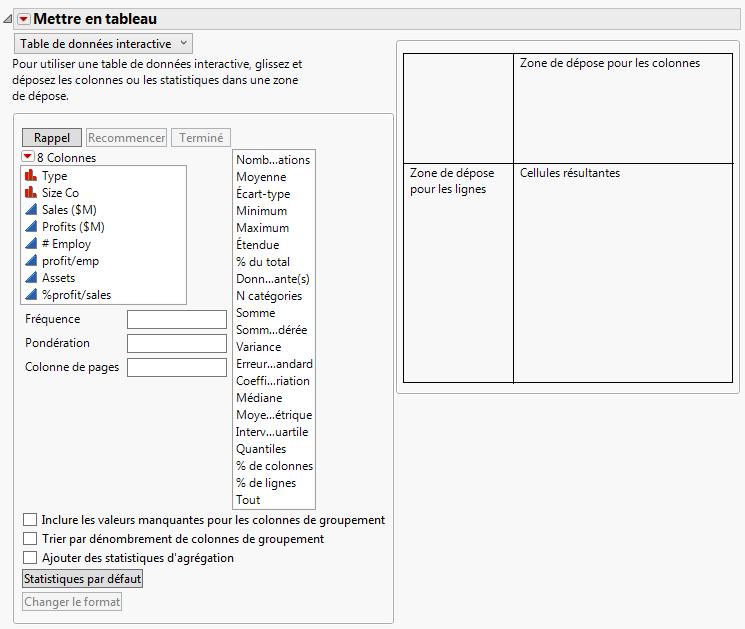Image resolution: width=745 pixels, height=629 pixels.
Task: Click the Rappel button
Action: [52, 138]
